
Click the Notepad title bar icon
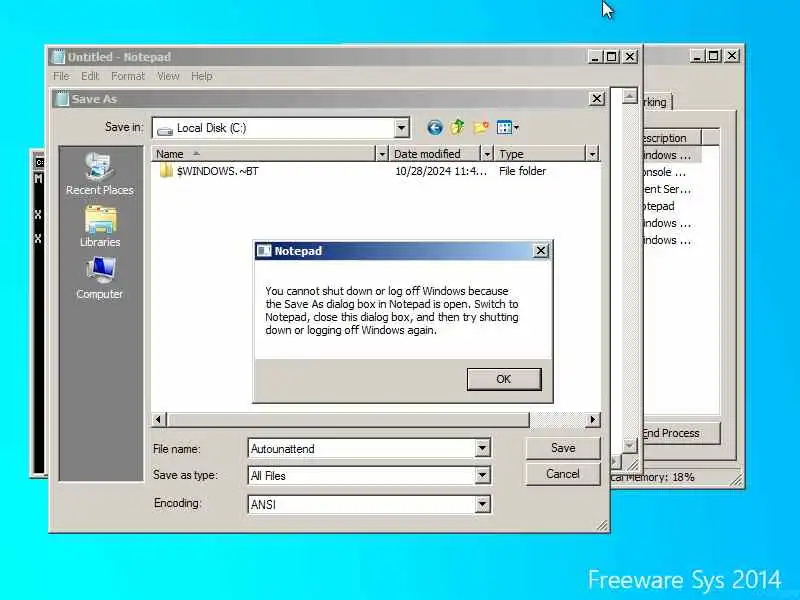coord(59,57)
